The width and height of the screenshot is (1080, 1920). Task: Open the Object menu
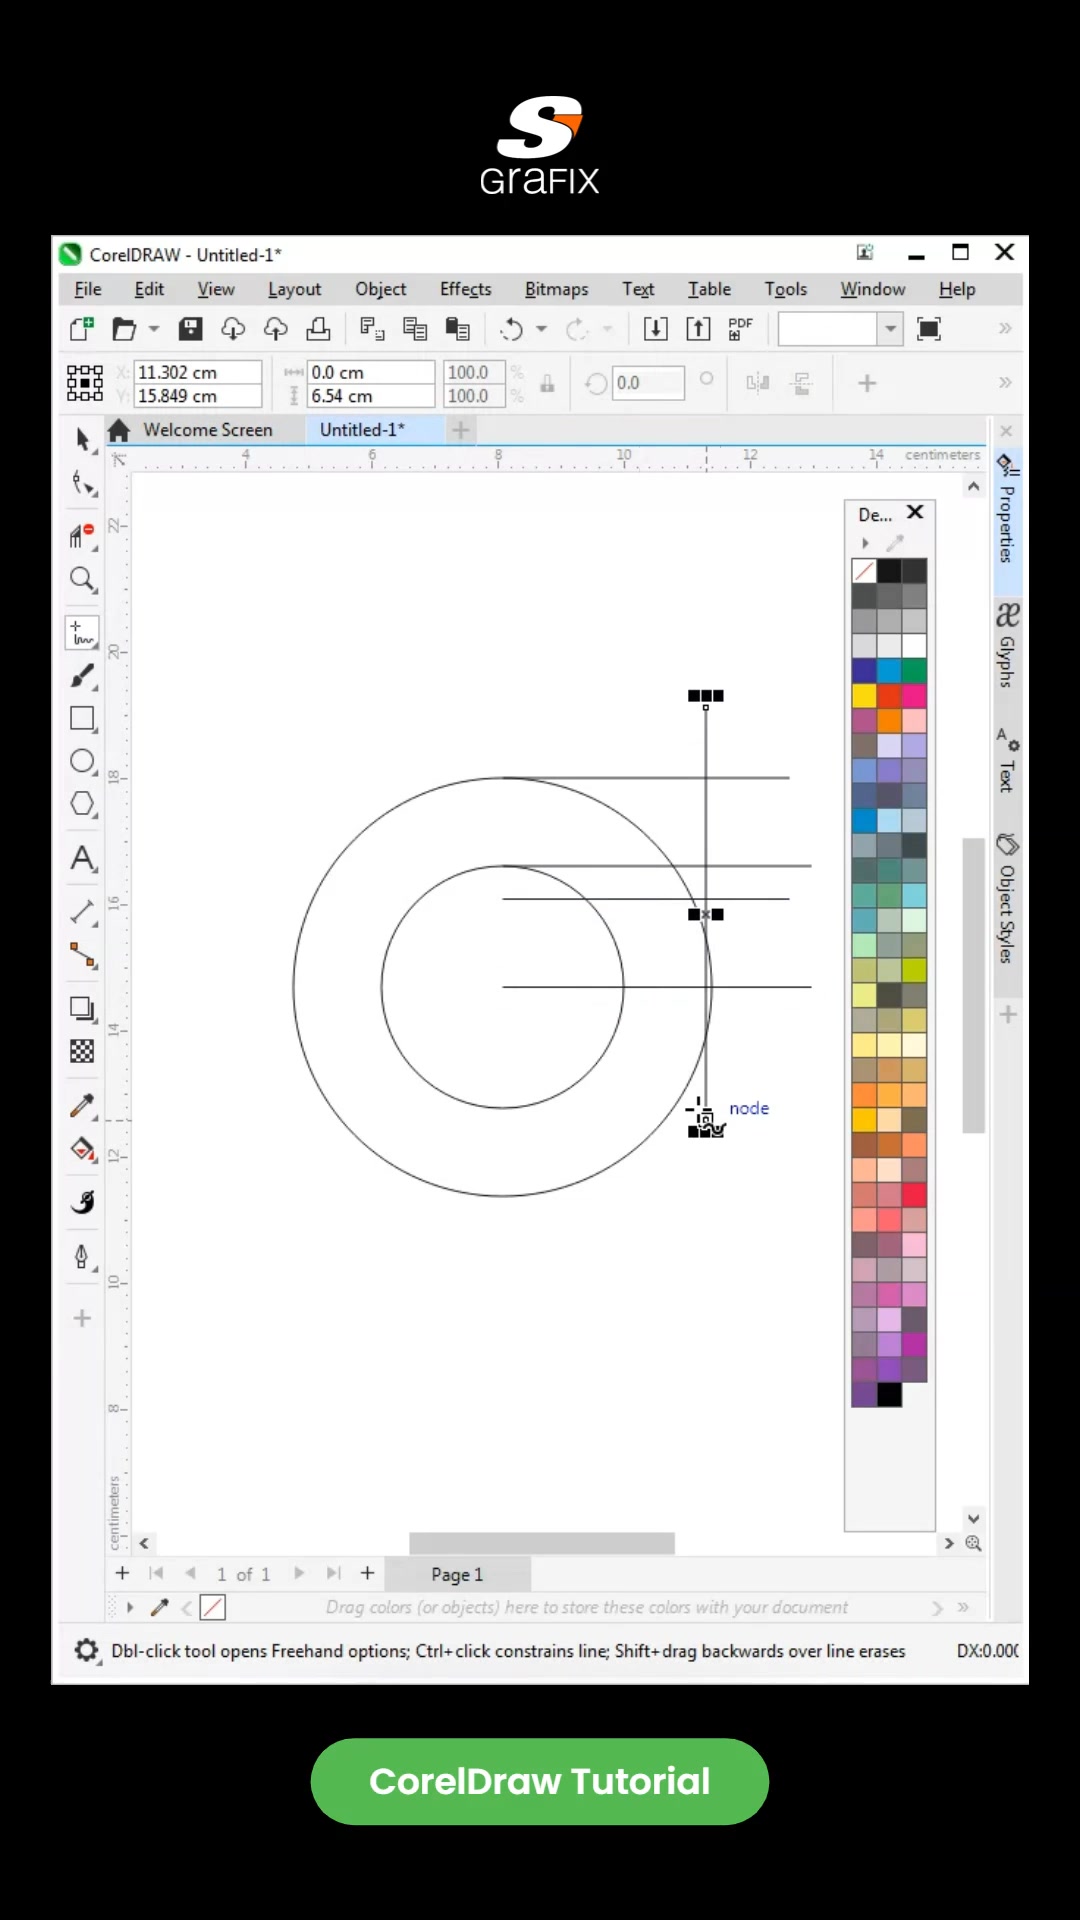click(x=381, y=289)
